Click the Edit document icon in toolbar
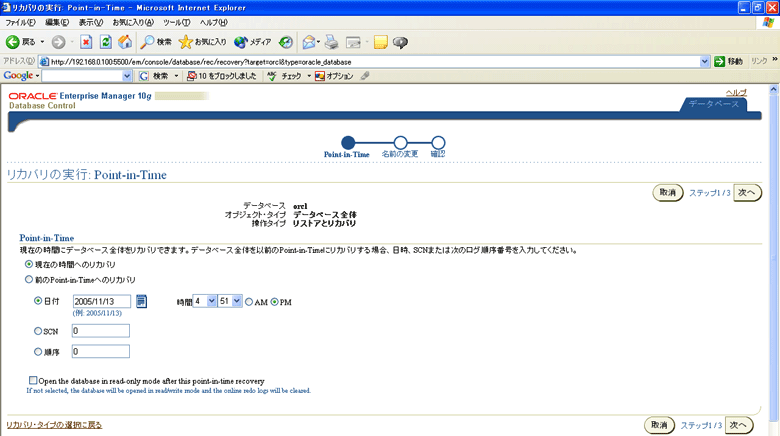 point(353,42)
